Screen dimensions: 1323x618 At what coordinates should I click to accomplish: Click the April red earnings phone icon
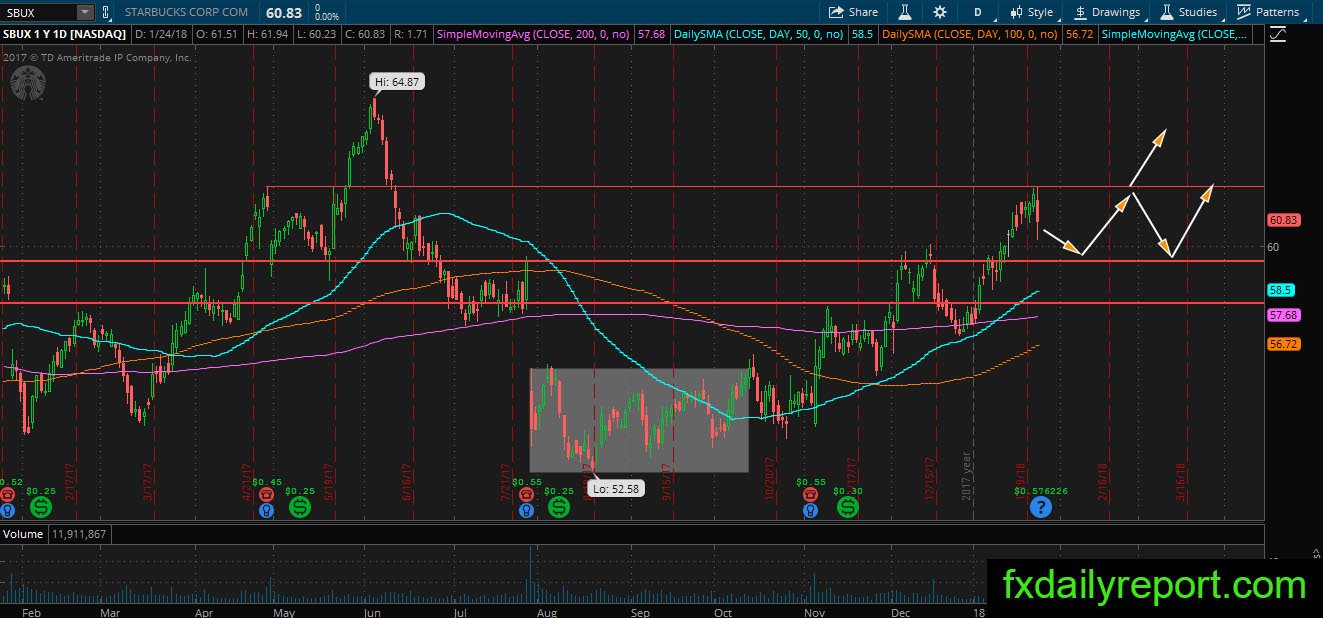click(266, 494)
